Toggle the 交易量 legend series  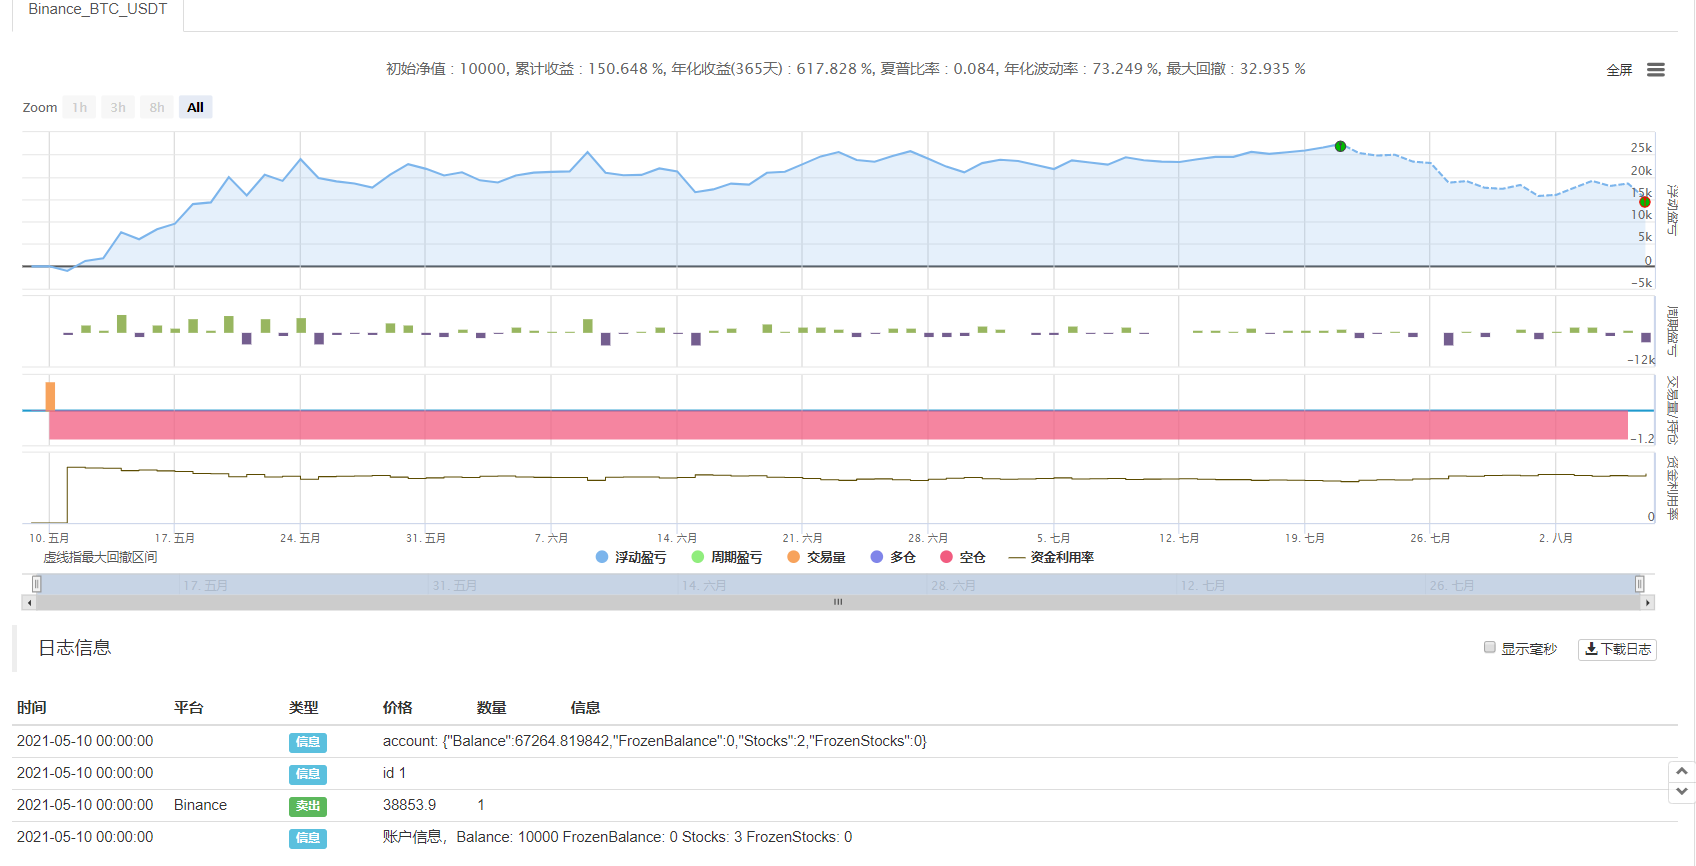(816, 557)
